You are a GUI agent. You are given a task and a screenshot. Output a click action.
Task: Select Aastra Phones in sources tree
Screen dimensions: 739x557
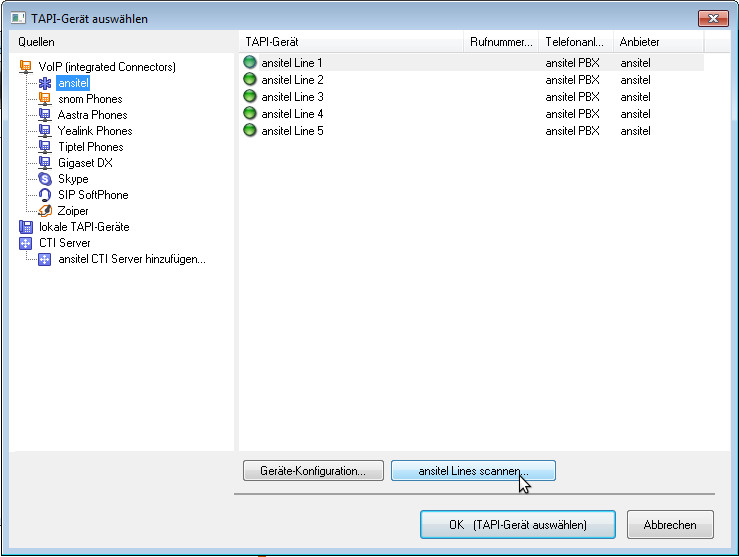coord(92,115)
